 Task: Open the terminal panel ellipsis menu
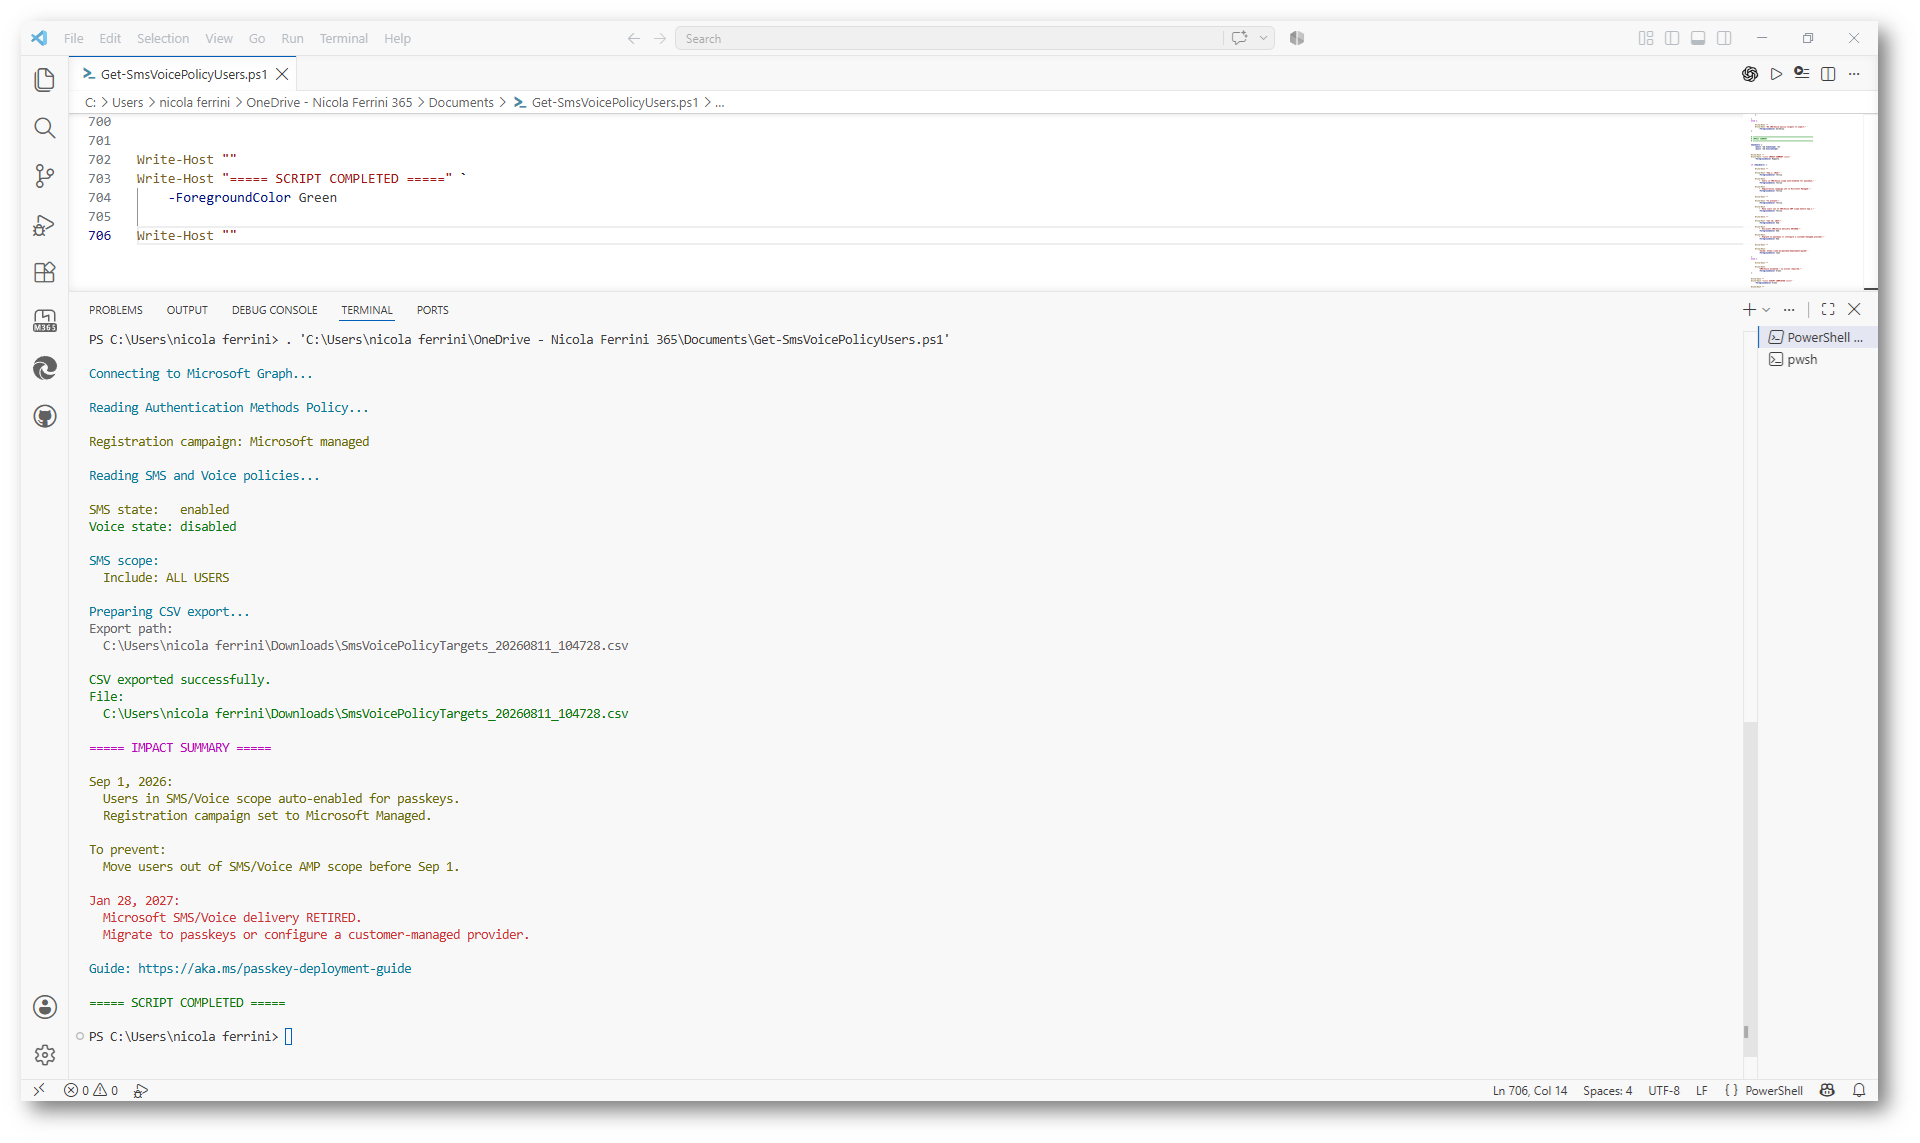pyautogui.click(x=1789, y=310)
